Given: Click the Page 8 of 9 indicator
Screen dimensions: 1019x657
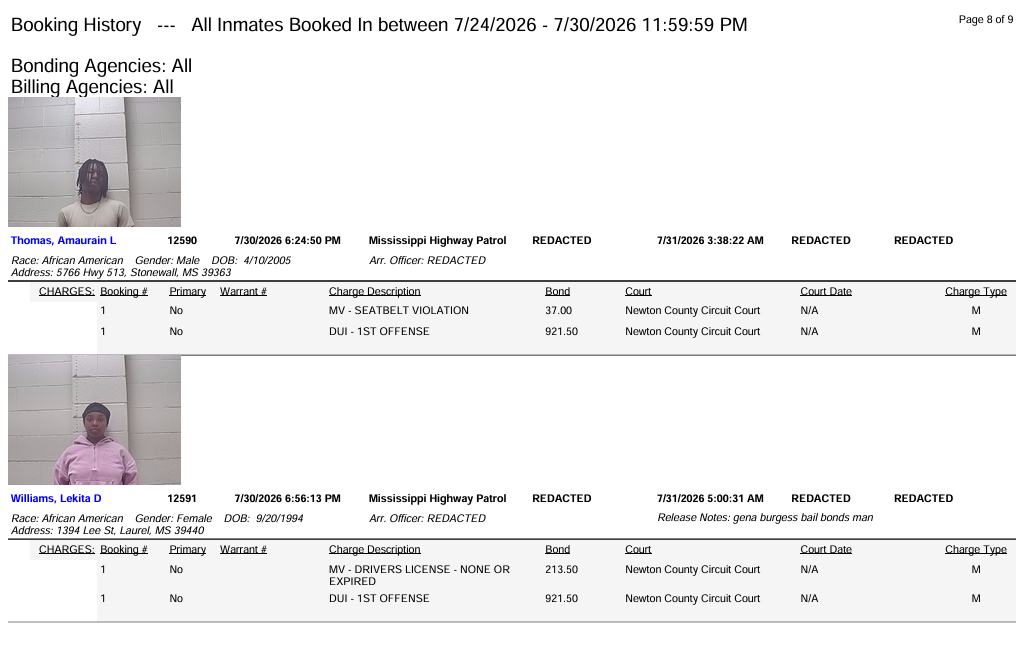Looking at the screenshot, I should 986,19.
